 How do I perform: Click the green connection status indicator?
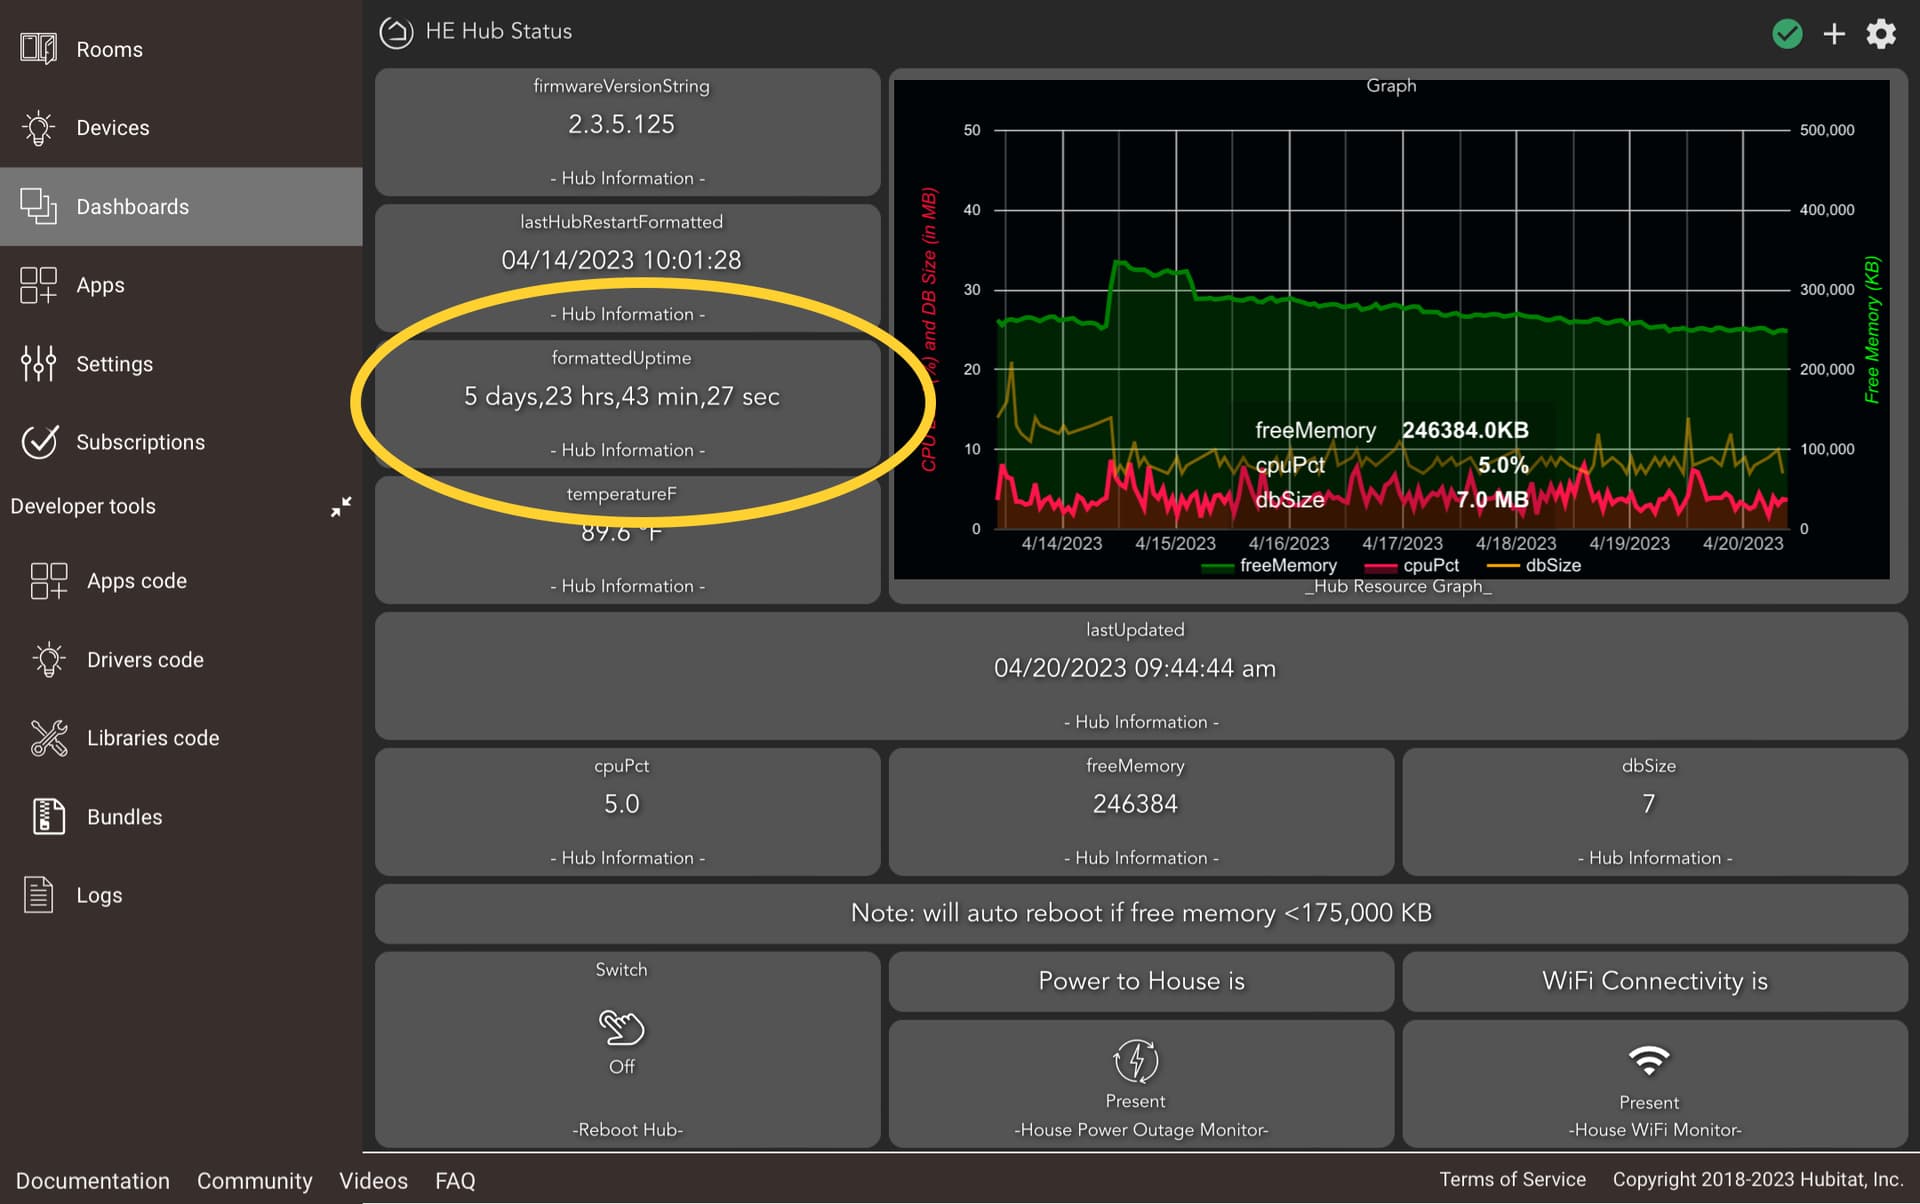(1787, 33)
